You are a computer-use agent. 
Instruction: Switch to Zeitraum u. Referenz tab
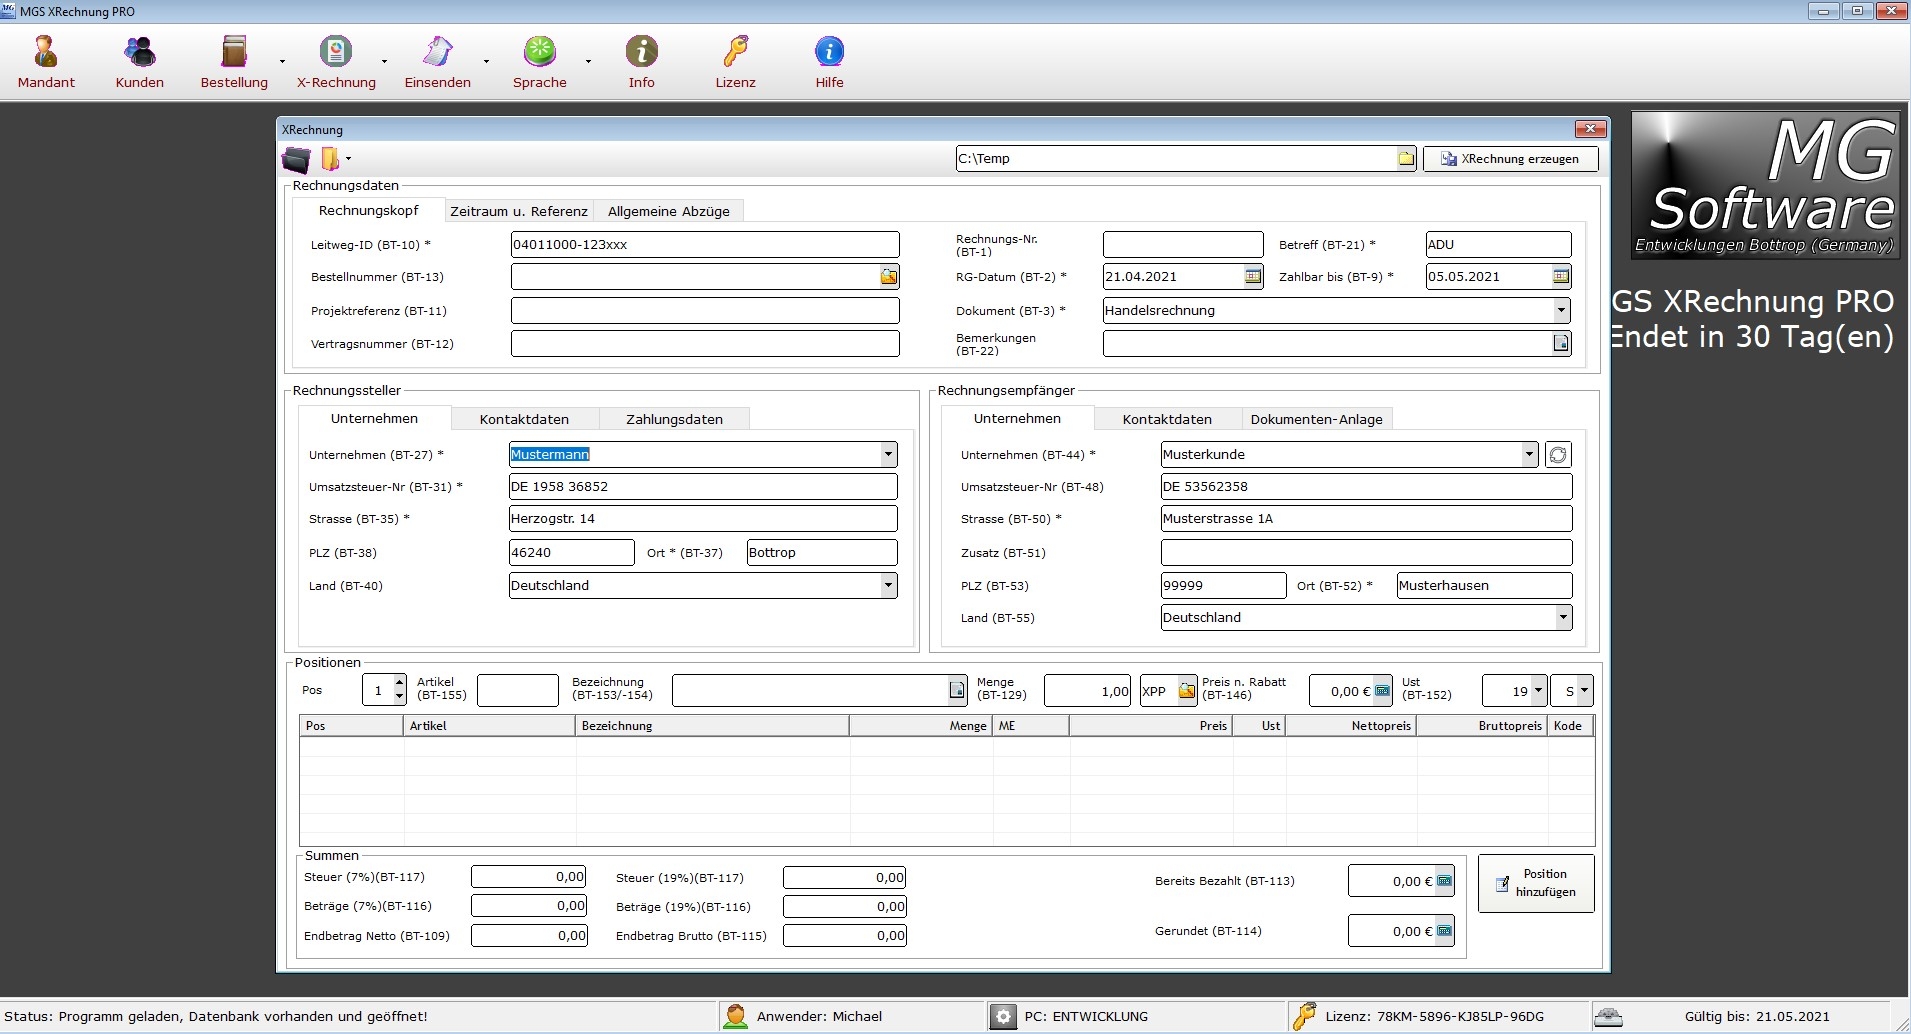click(518, 211)
